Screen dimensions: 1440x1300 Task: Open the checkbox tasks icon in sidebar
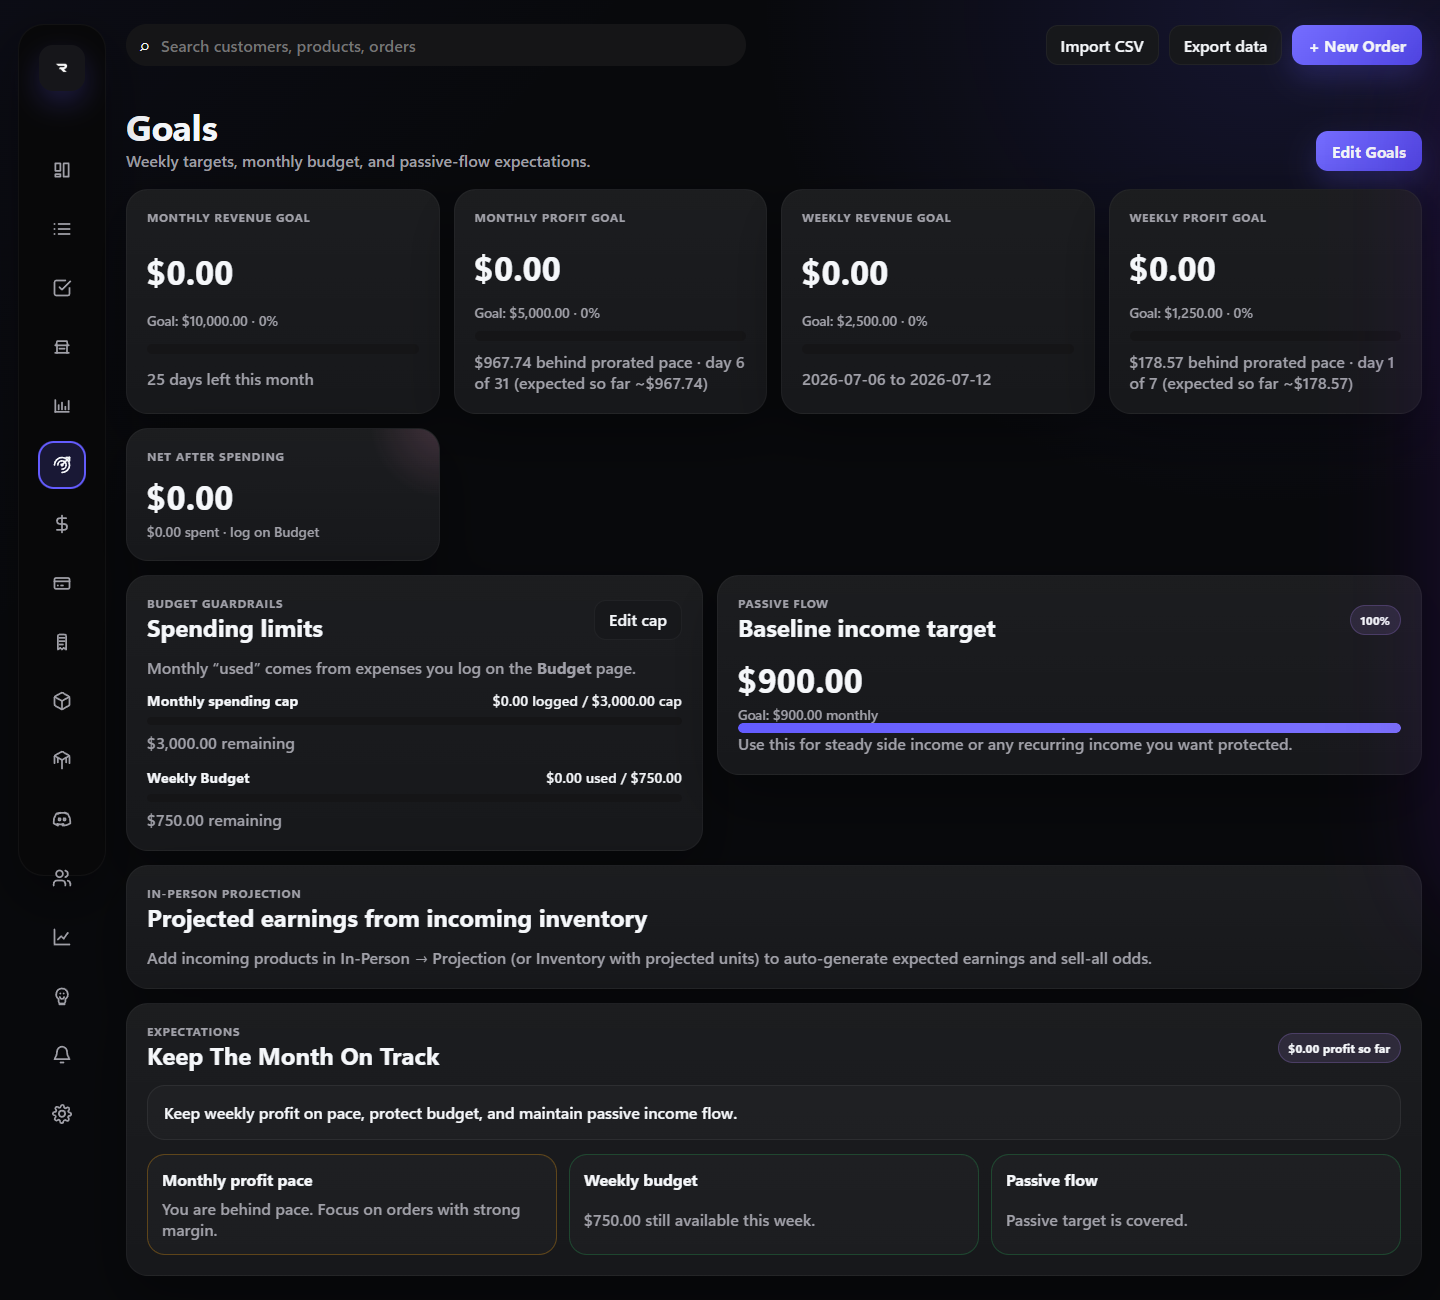coord(62,288)
